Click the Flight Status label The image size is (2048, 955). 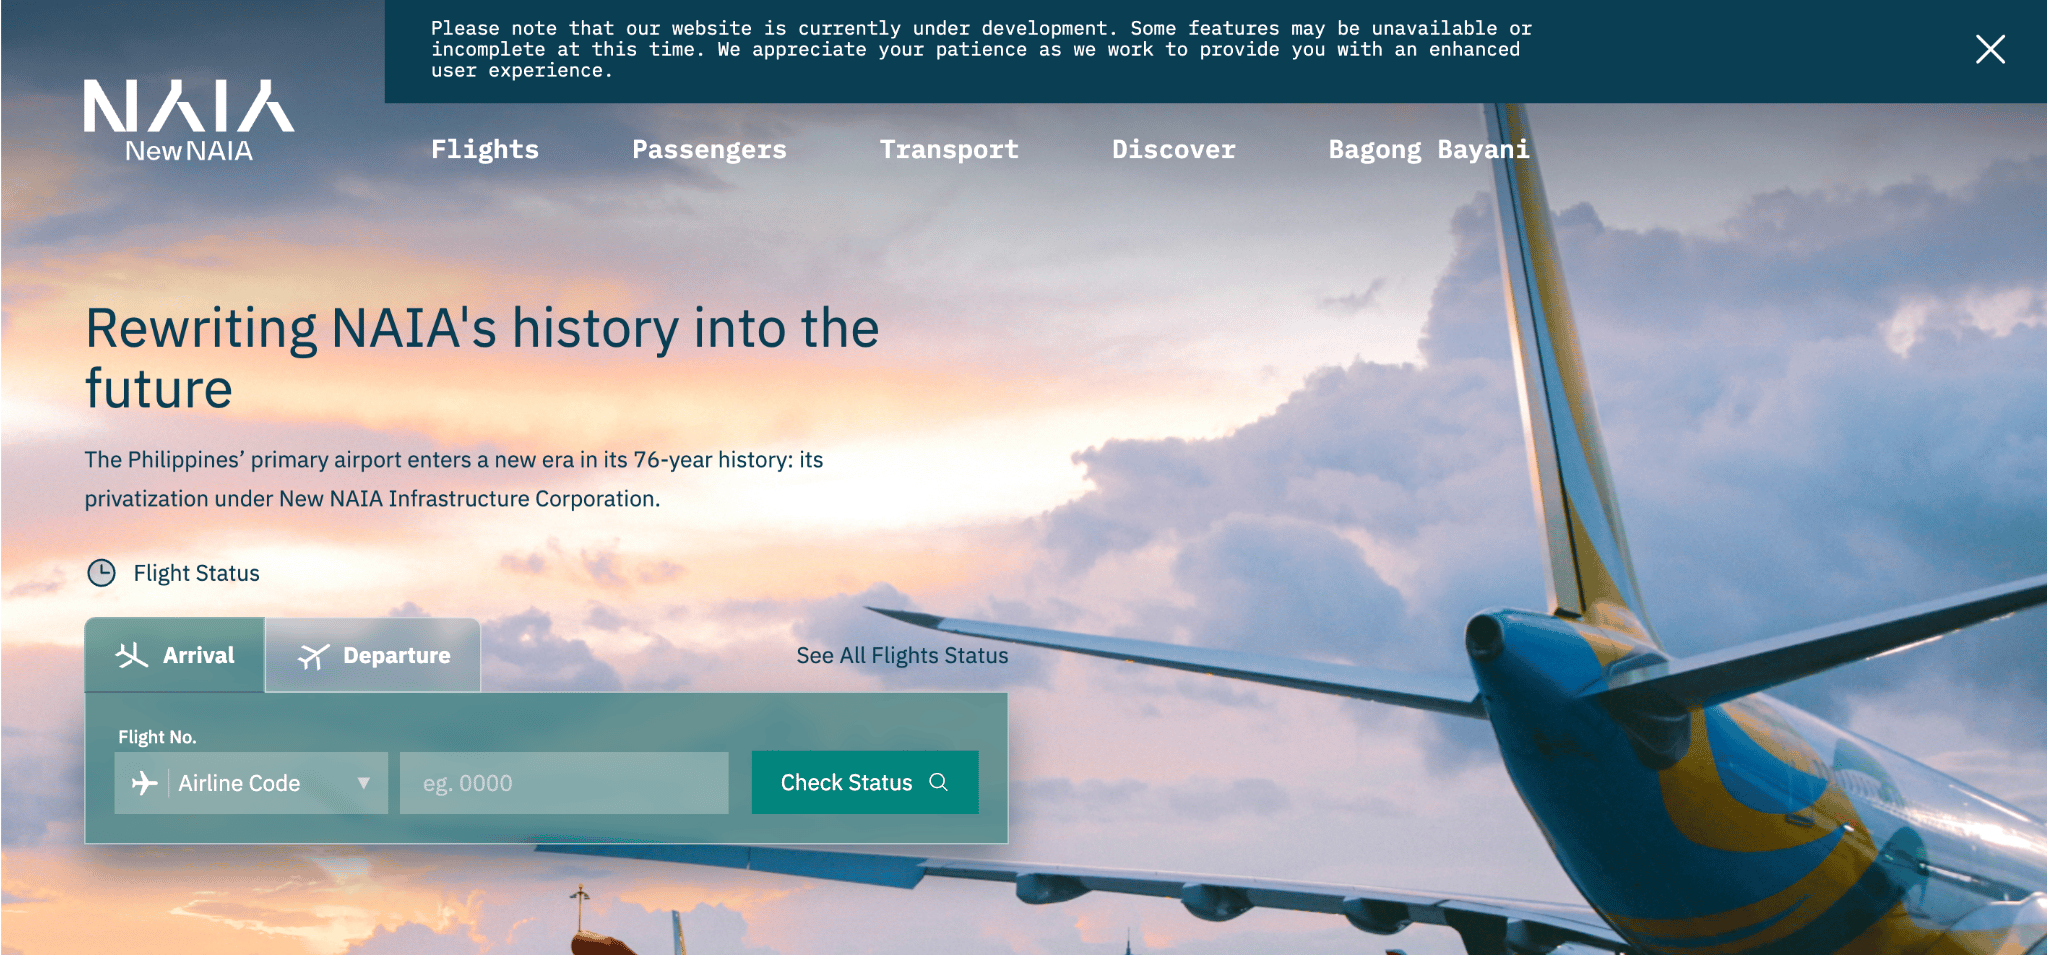[196, 573]
